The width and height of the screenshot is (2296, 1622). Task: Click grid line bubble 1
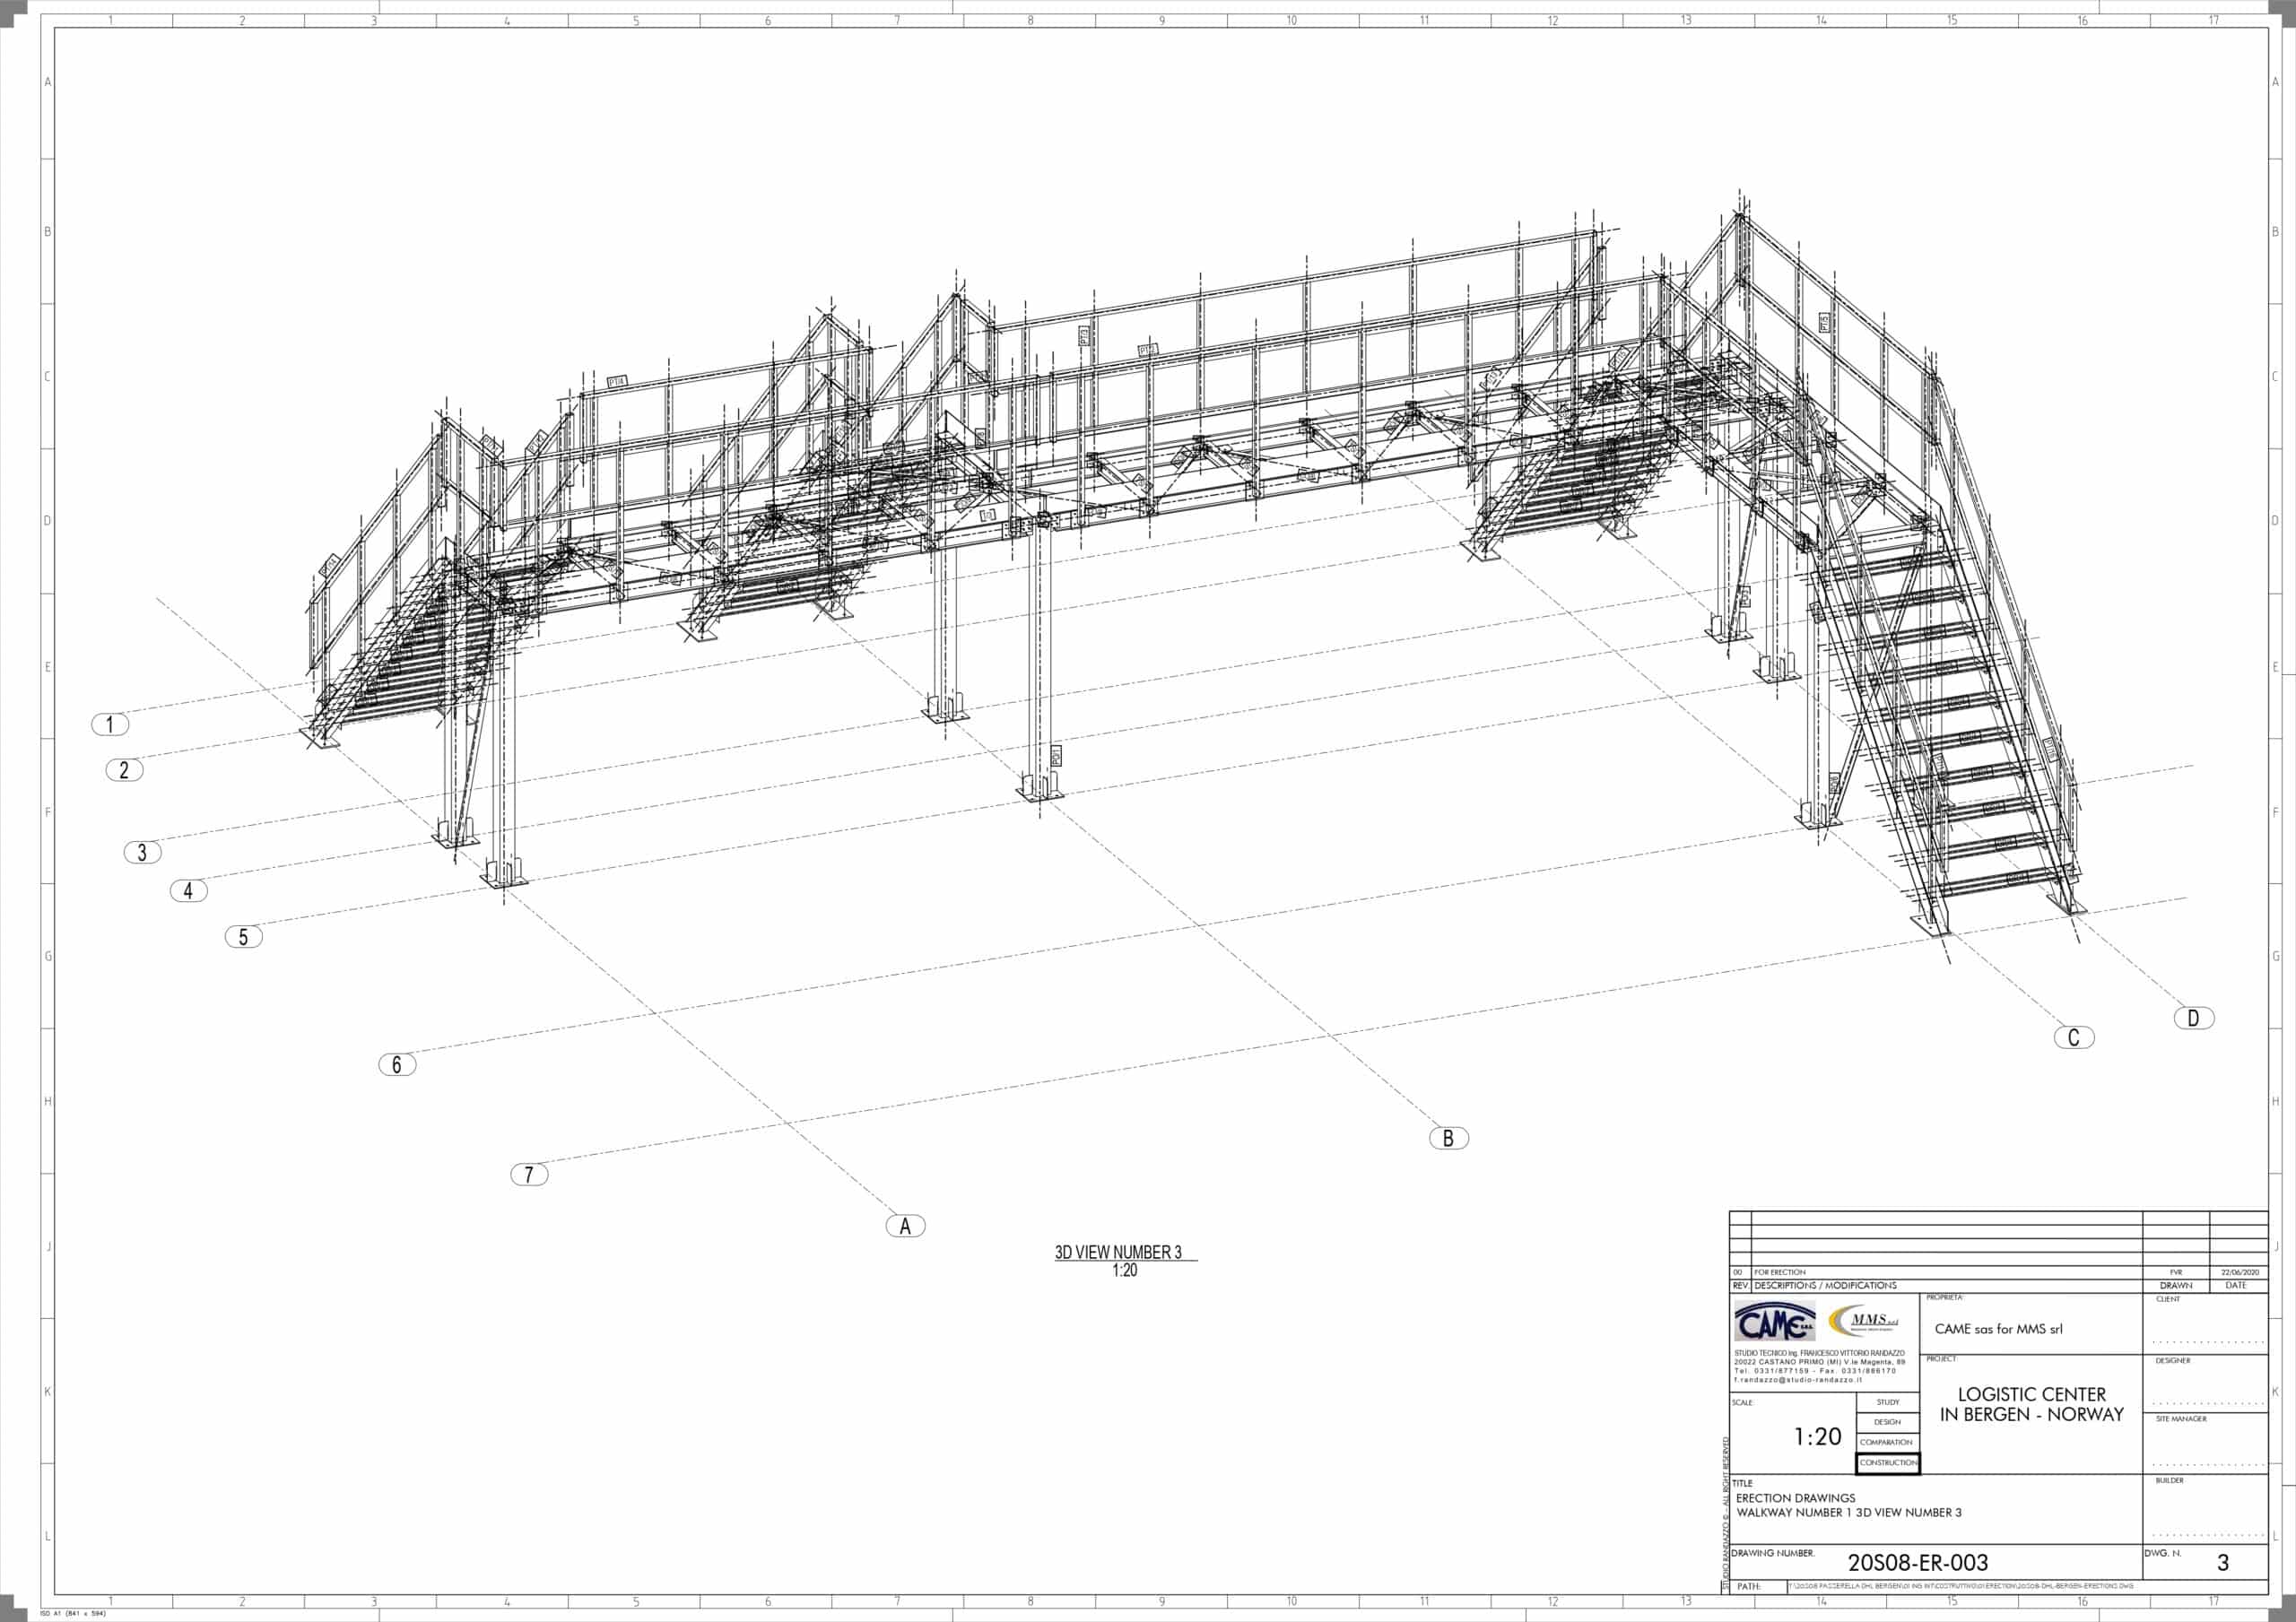[110, 724]
